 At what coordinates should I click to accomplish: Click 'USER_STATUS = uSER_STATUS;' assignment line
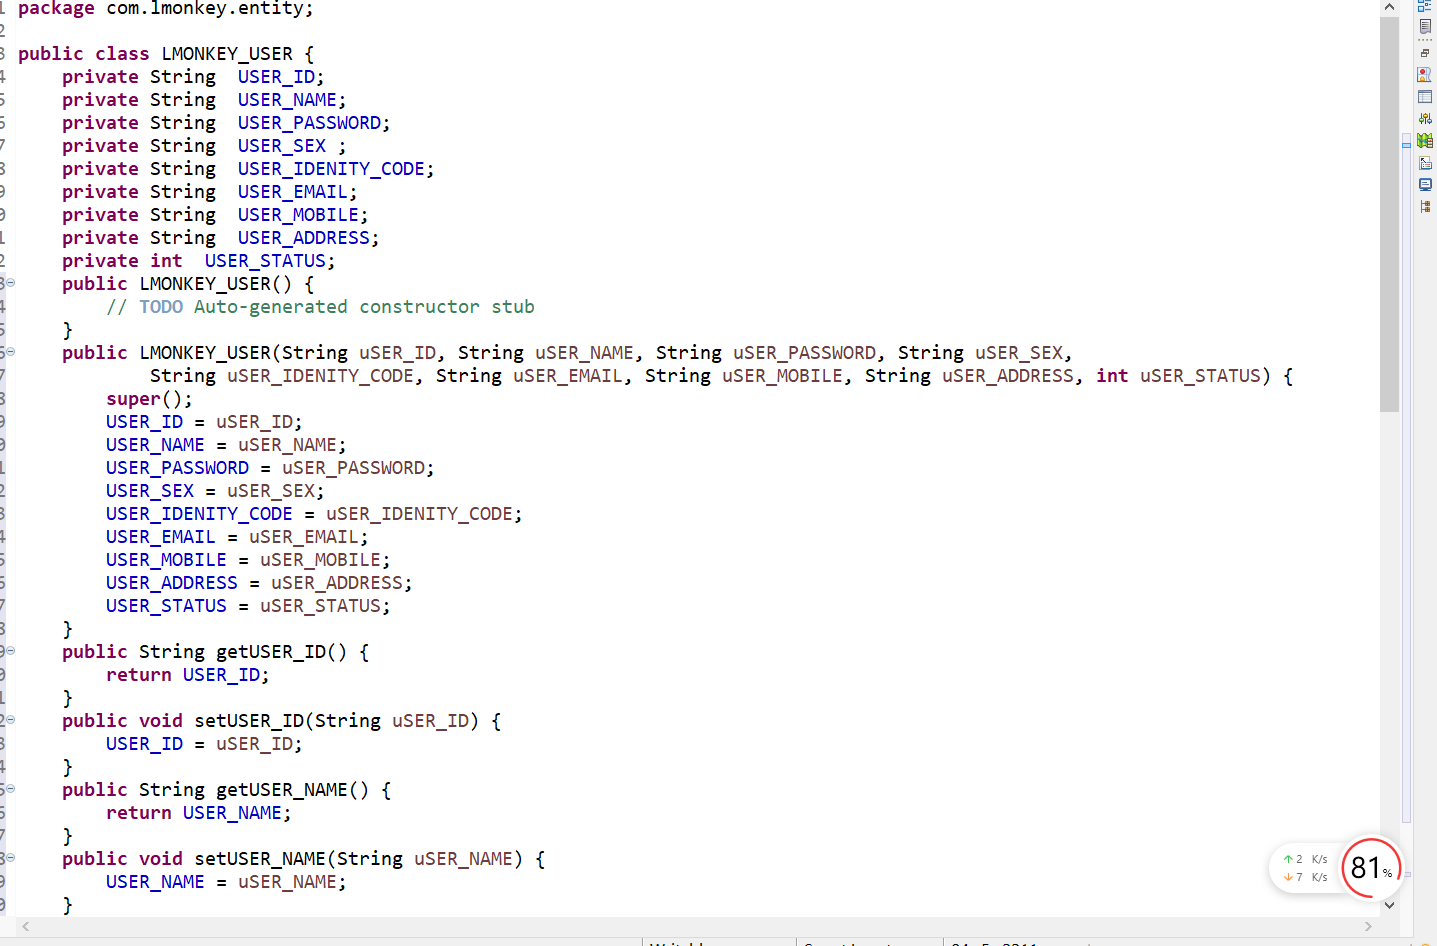[248, 606]
